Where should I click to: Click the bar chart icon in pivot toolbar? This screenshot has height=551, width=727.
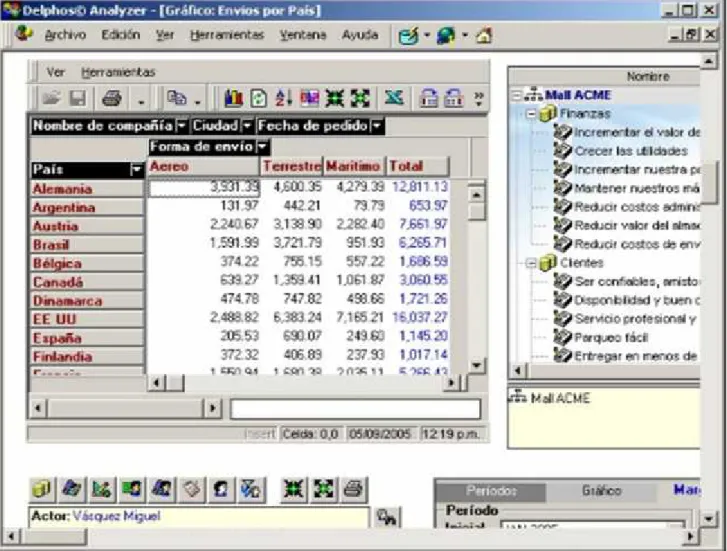[234, 98]
